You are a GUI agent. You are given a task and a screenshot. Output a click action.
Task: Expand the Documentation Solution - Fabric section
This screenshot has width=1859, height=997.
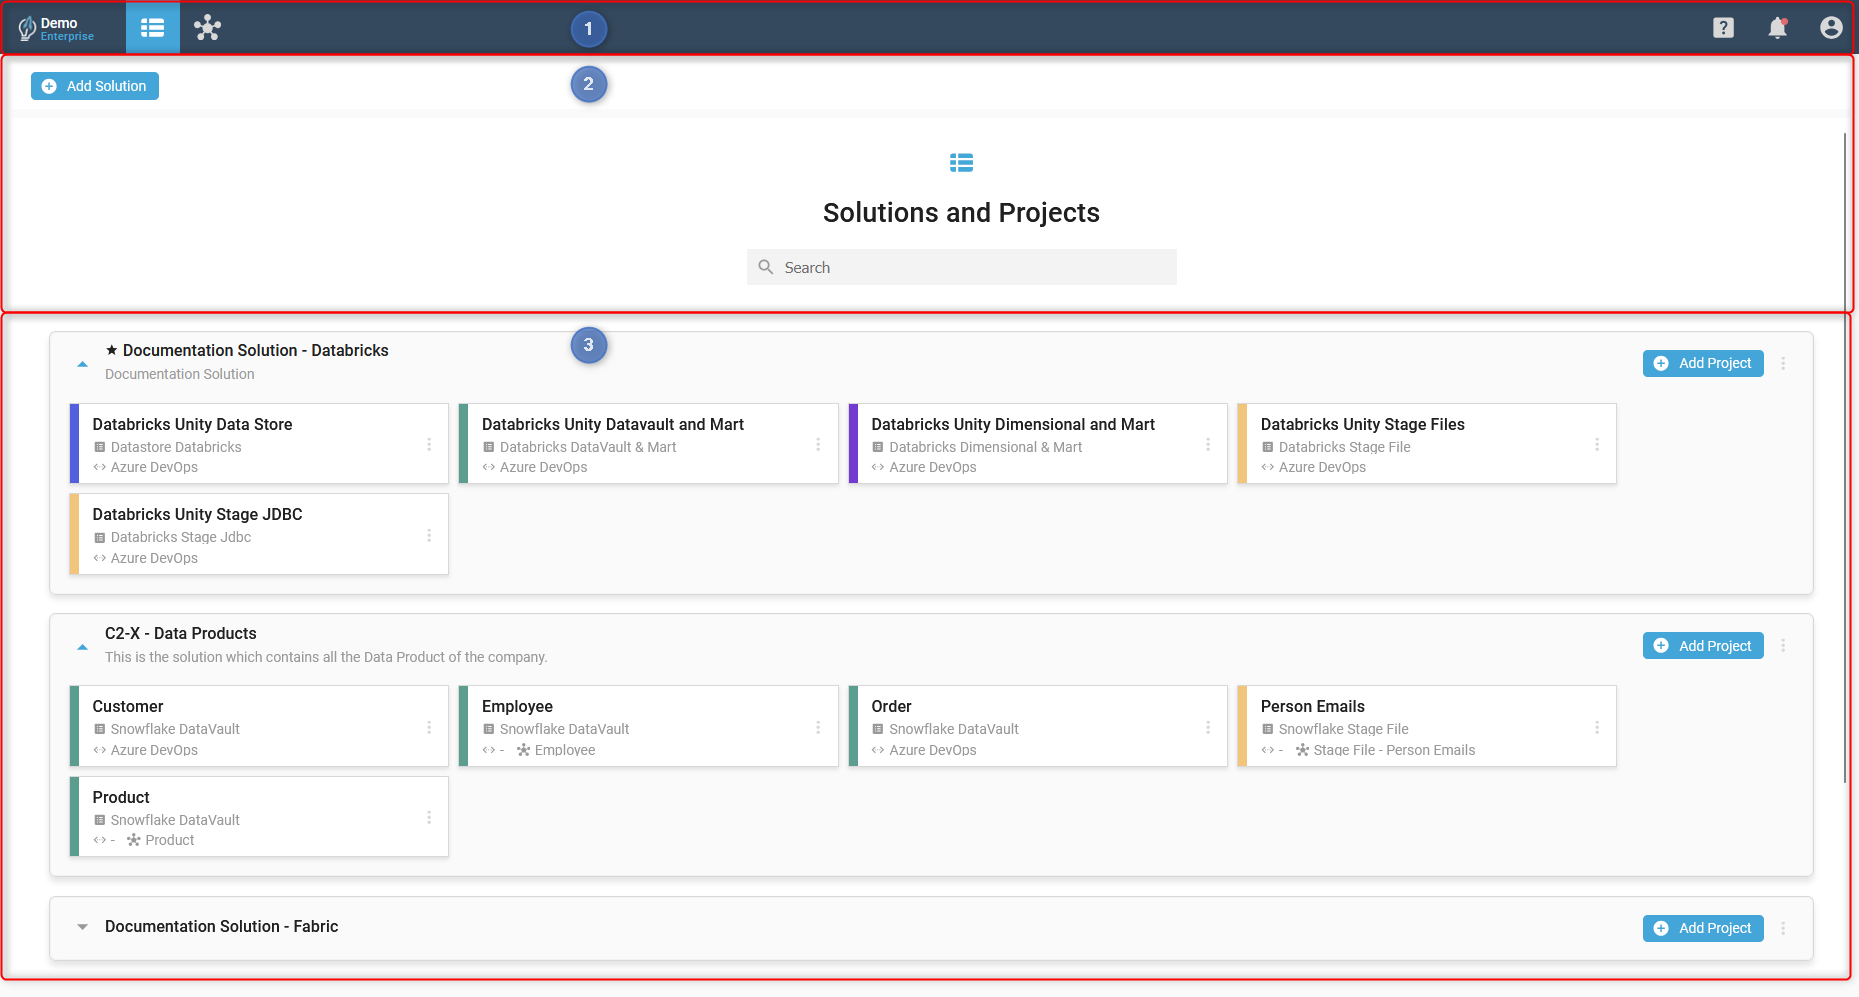(83, 927)
